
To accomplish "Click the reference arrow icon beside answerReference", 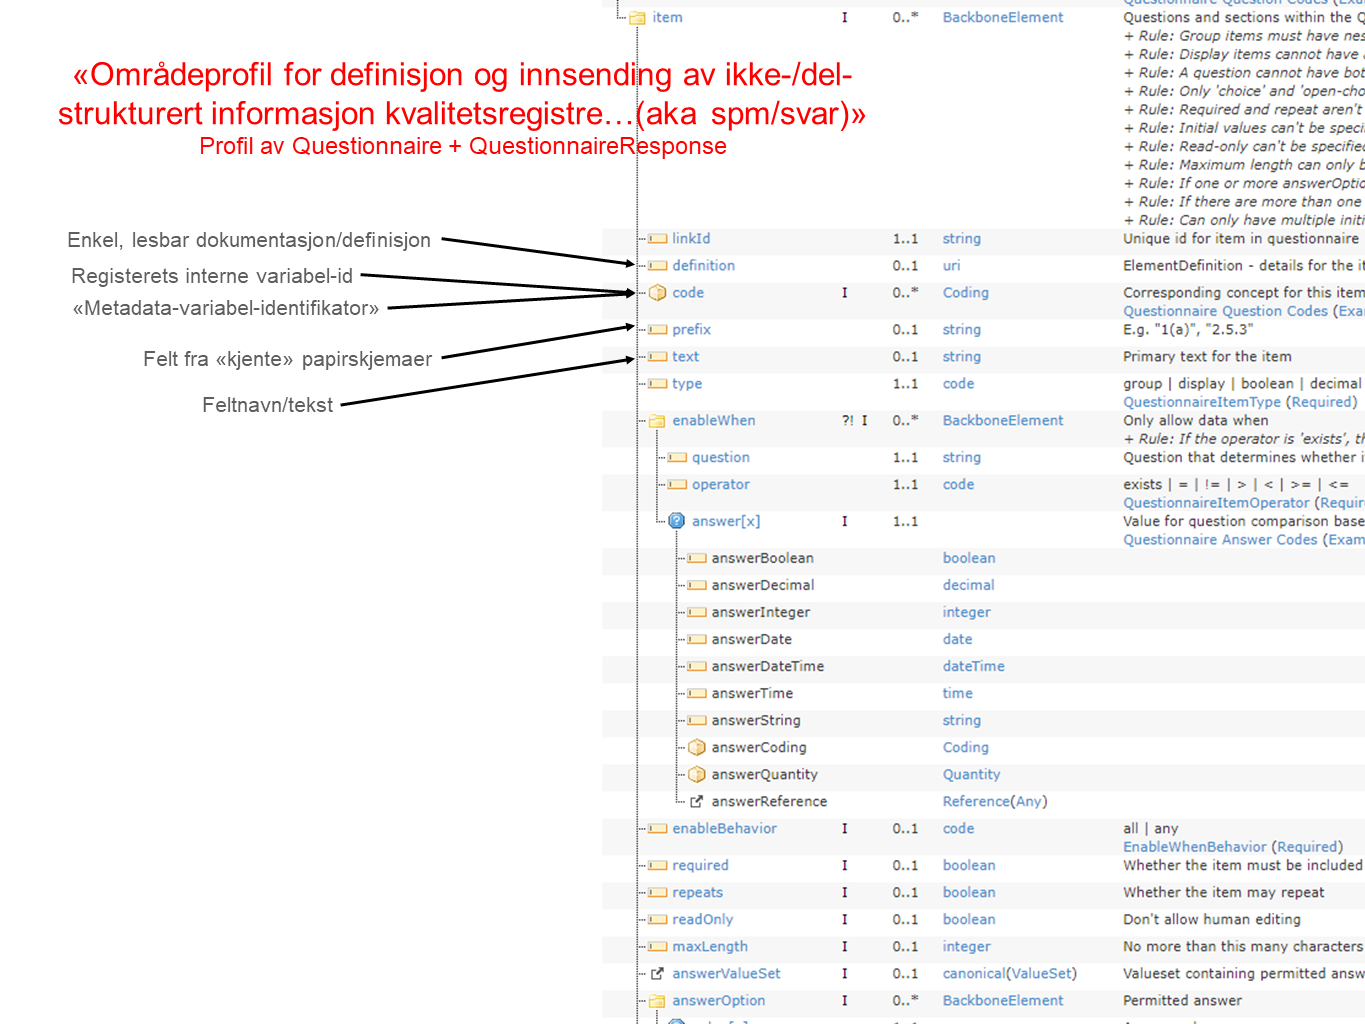I will point(697,802).
